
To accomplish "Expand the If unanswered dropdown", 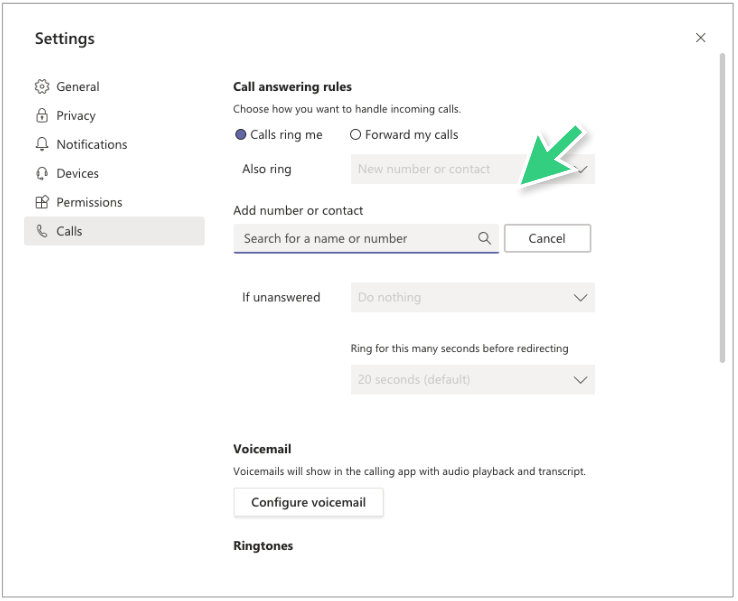I will pyautogui.click(x=473, y=297).
